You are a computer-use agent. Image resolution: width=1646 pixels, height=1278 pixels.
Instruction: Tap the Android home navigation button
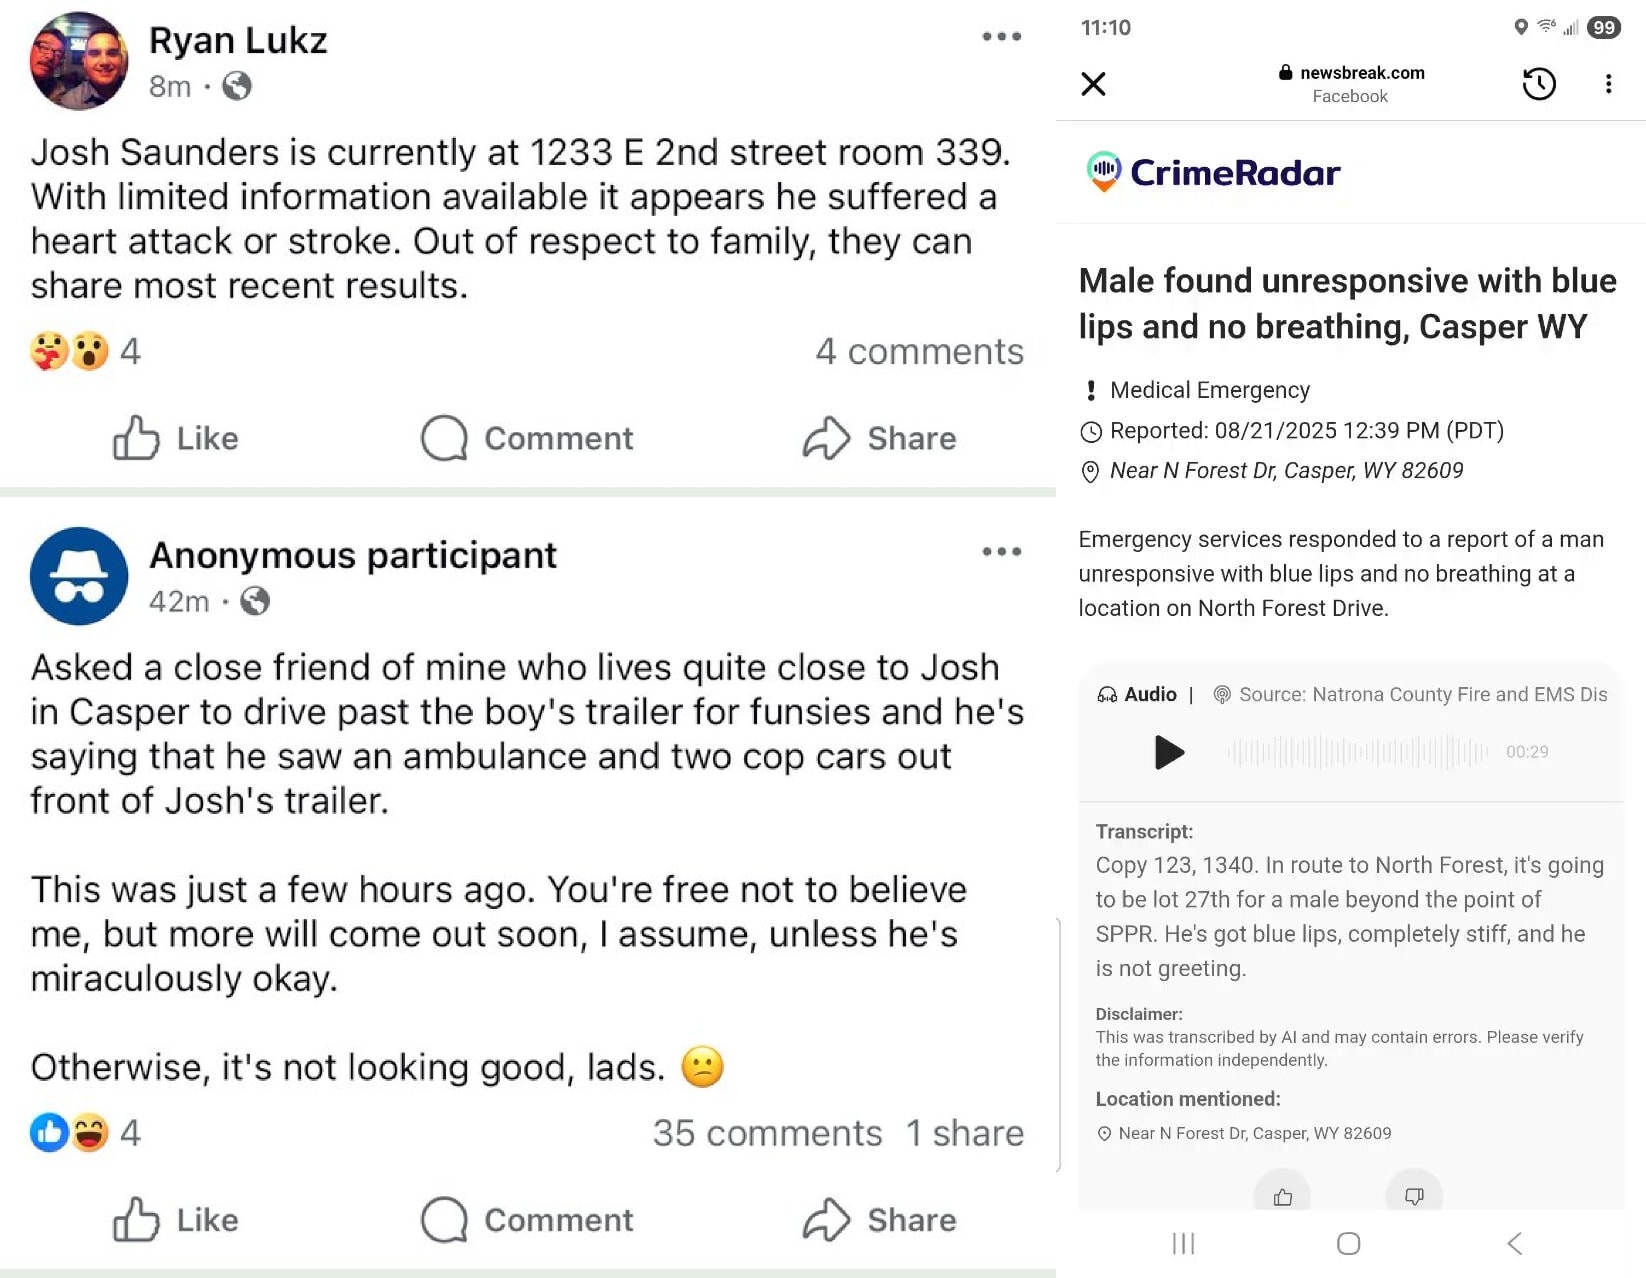click(1348, 1243)
